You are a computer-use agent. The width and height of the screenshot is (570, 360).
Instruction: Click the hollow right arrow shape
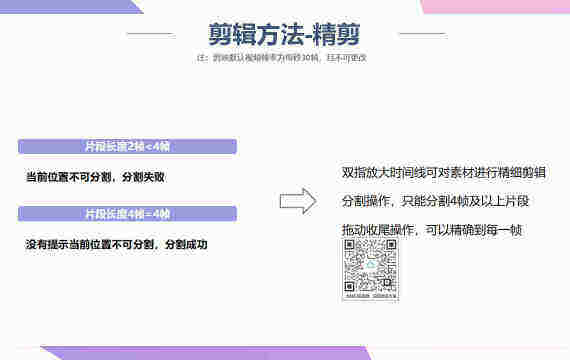pyautogui.click(x=298, y=201)
